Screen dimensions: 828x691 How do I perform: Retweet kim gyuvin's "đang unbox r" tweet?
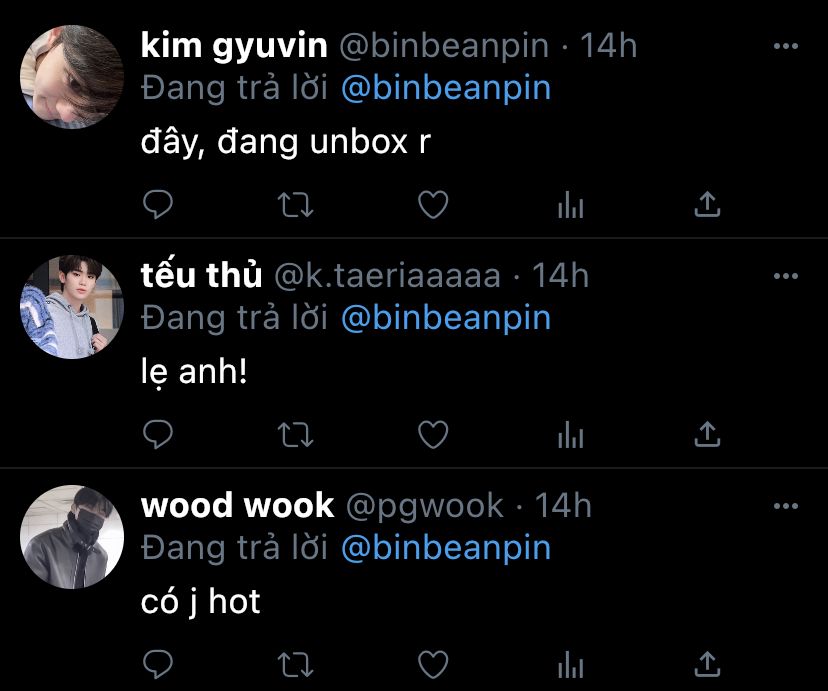click(296, 205)
